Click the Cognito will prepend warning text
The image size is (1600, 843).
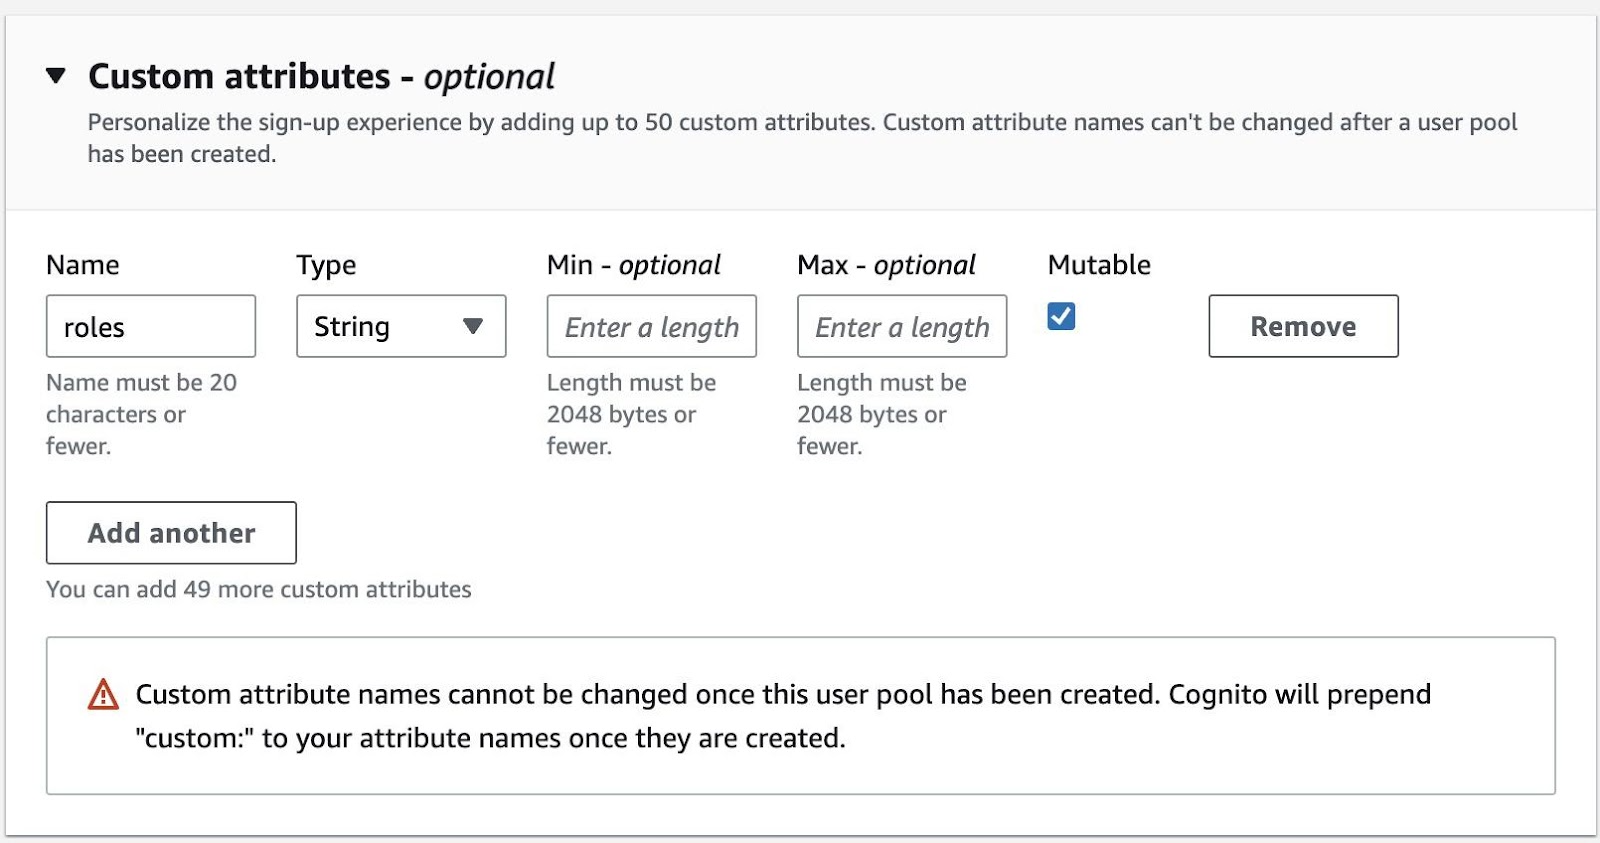pyautogui.click(x=783, y=716)
